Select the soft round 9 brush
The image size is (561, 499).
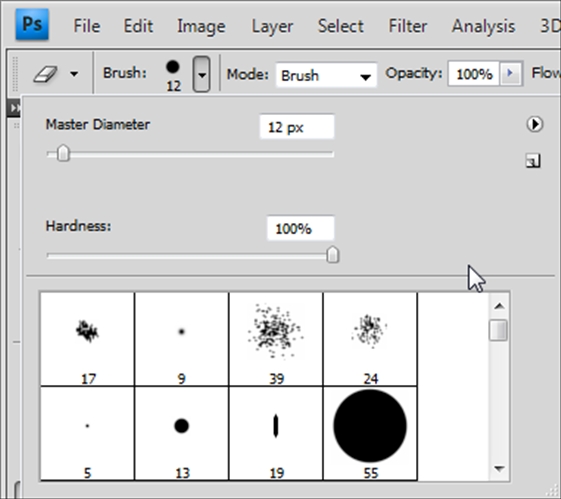click(x=182, y=339)
